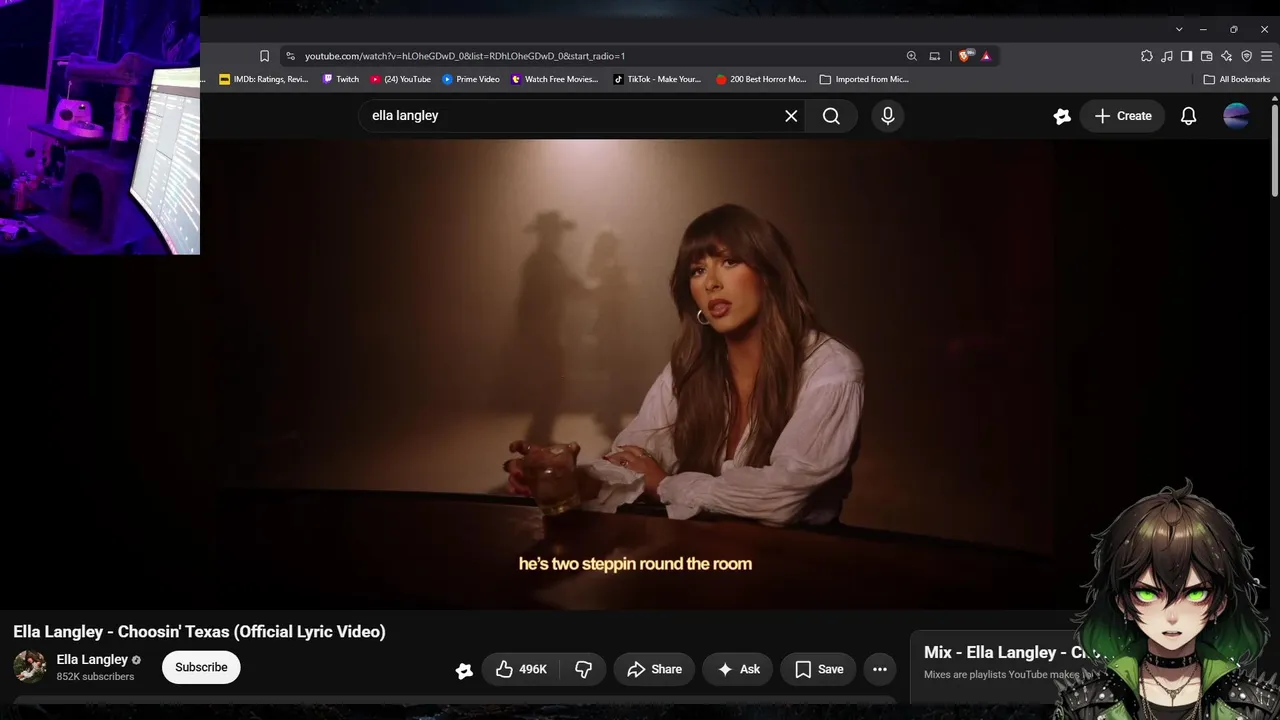Like the video showing 496K likes

pyautogui.click(x=520, y=669)
